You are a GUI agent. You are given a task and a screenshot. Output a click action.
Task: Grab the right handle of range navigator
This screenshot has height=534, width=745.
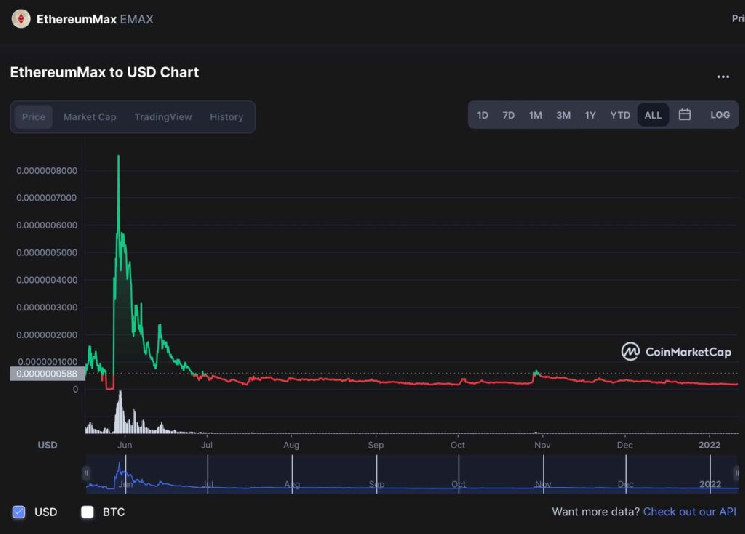[x=736, y=473]
